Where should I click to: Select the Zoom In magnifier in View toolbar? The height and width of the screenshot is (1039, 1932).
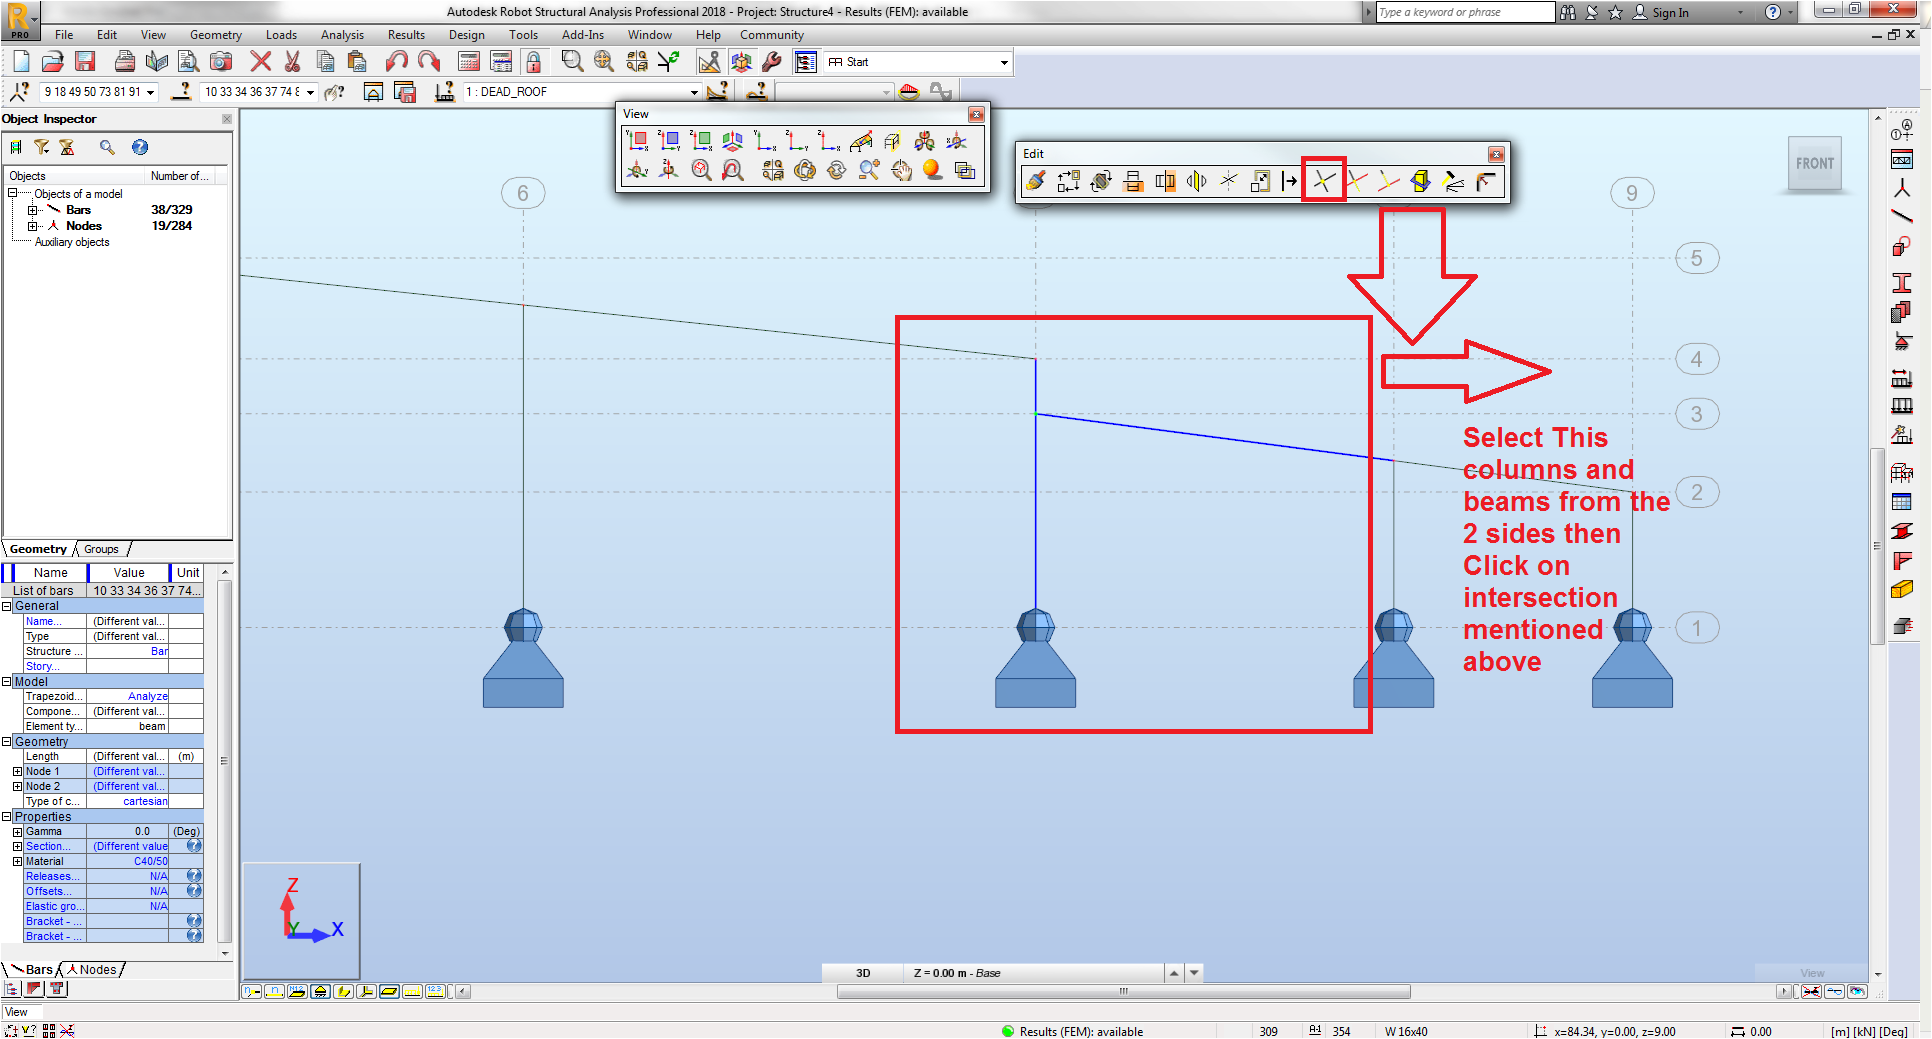[868, 172]
